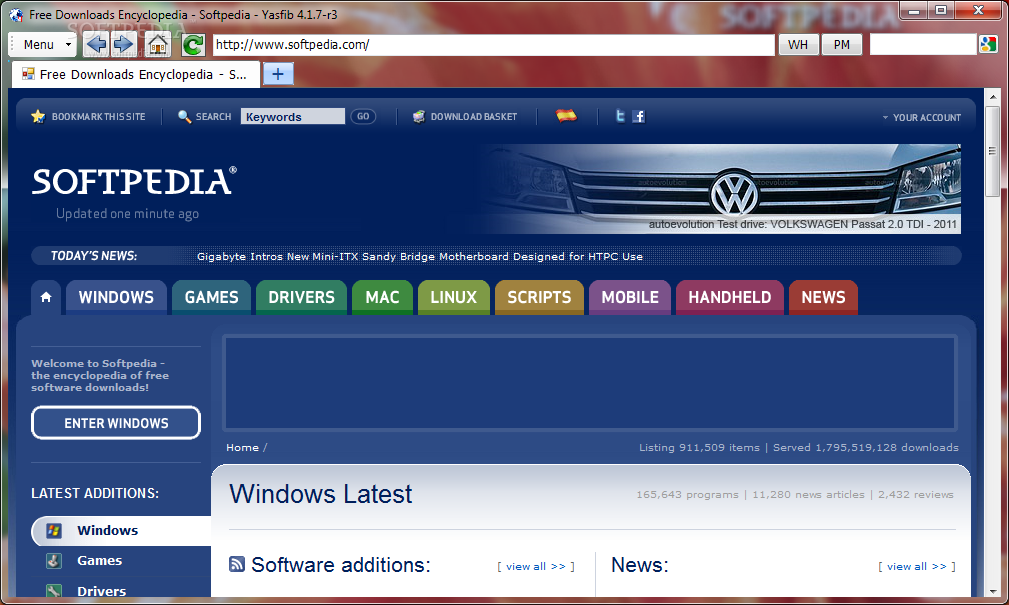Click '2,432 reviews' text
The image size is (1009, 605).
916,494
